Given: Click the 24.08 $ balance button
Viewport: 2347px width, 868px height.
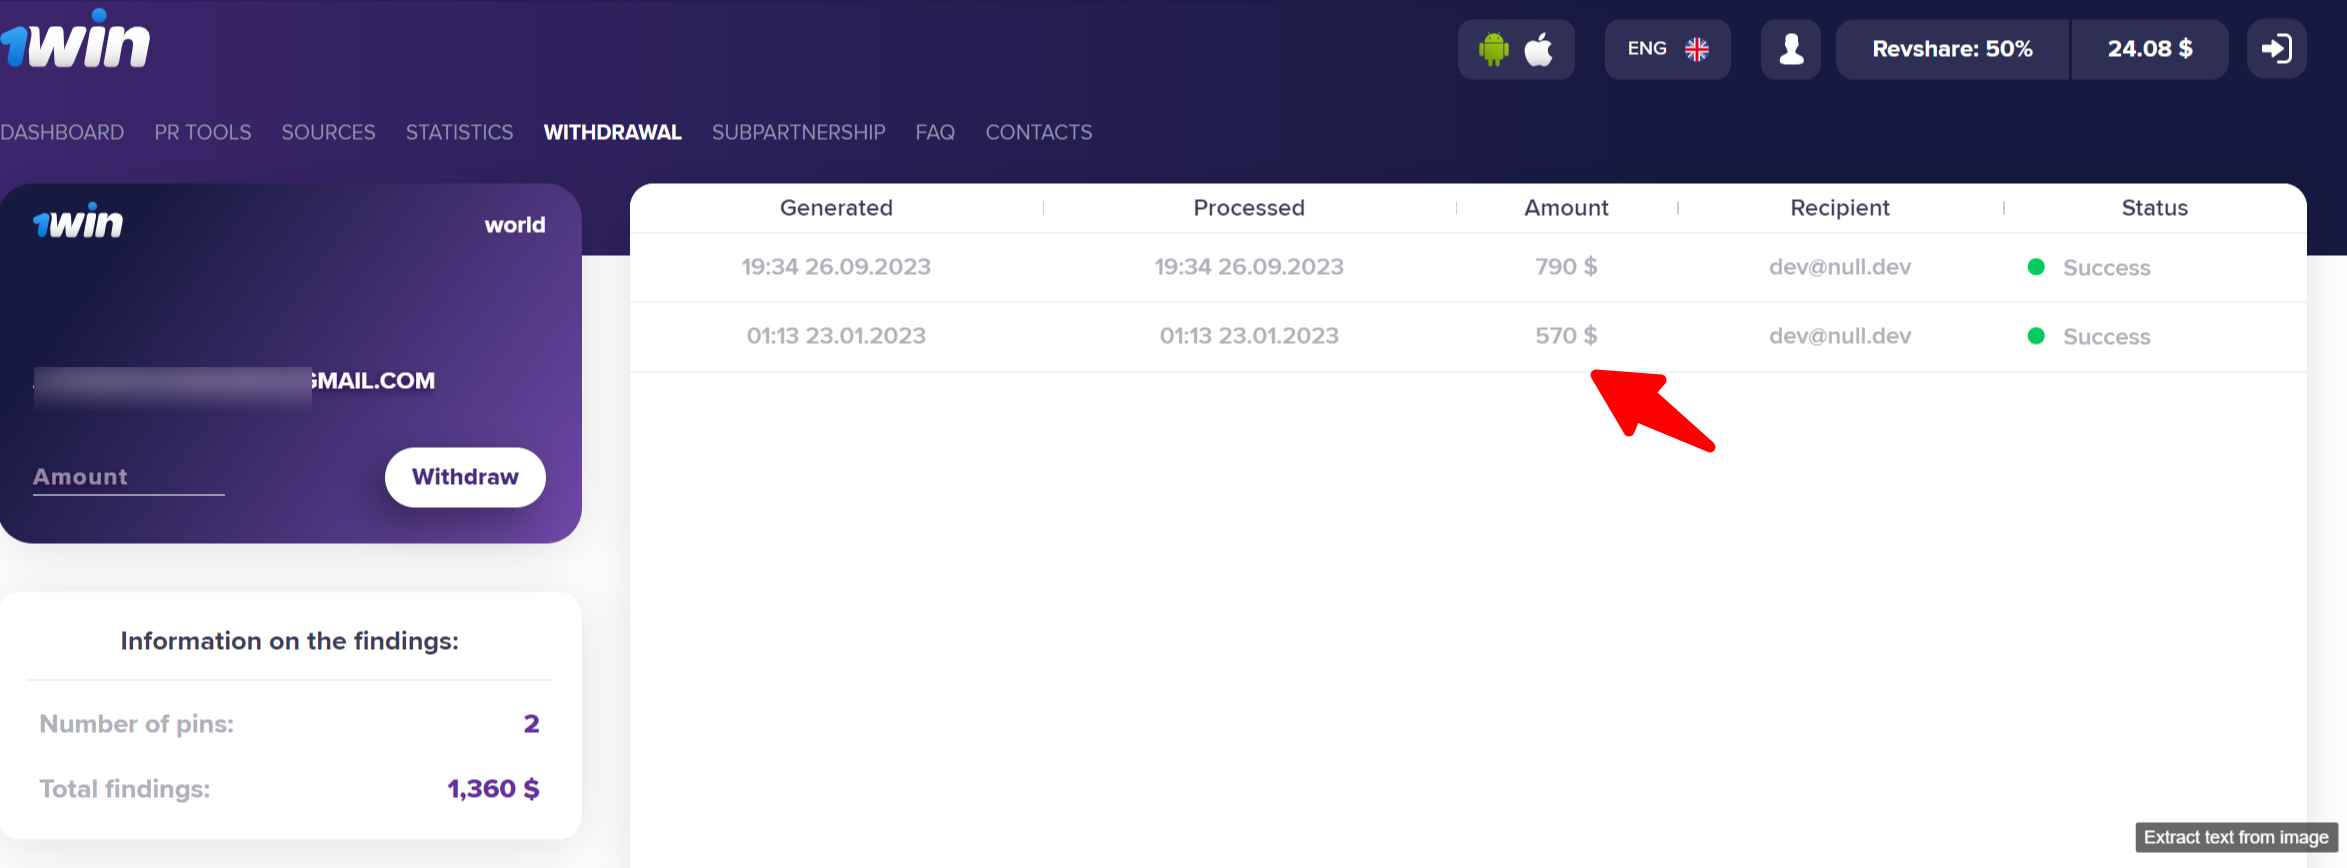Looking at the screenshot, I should 2150,49.
